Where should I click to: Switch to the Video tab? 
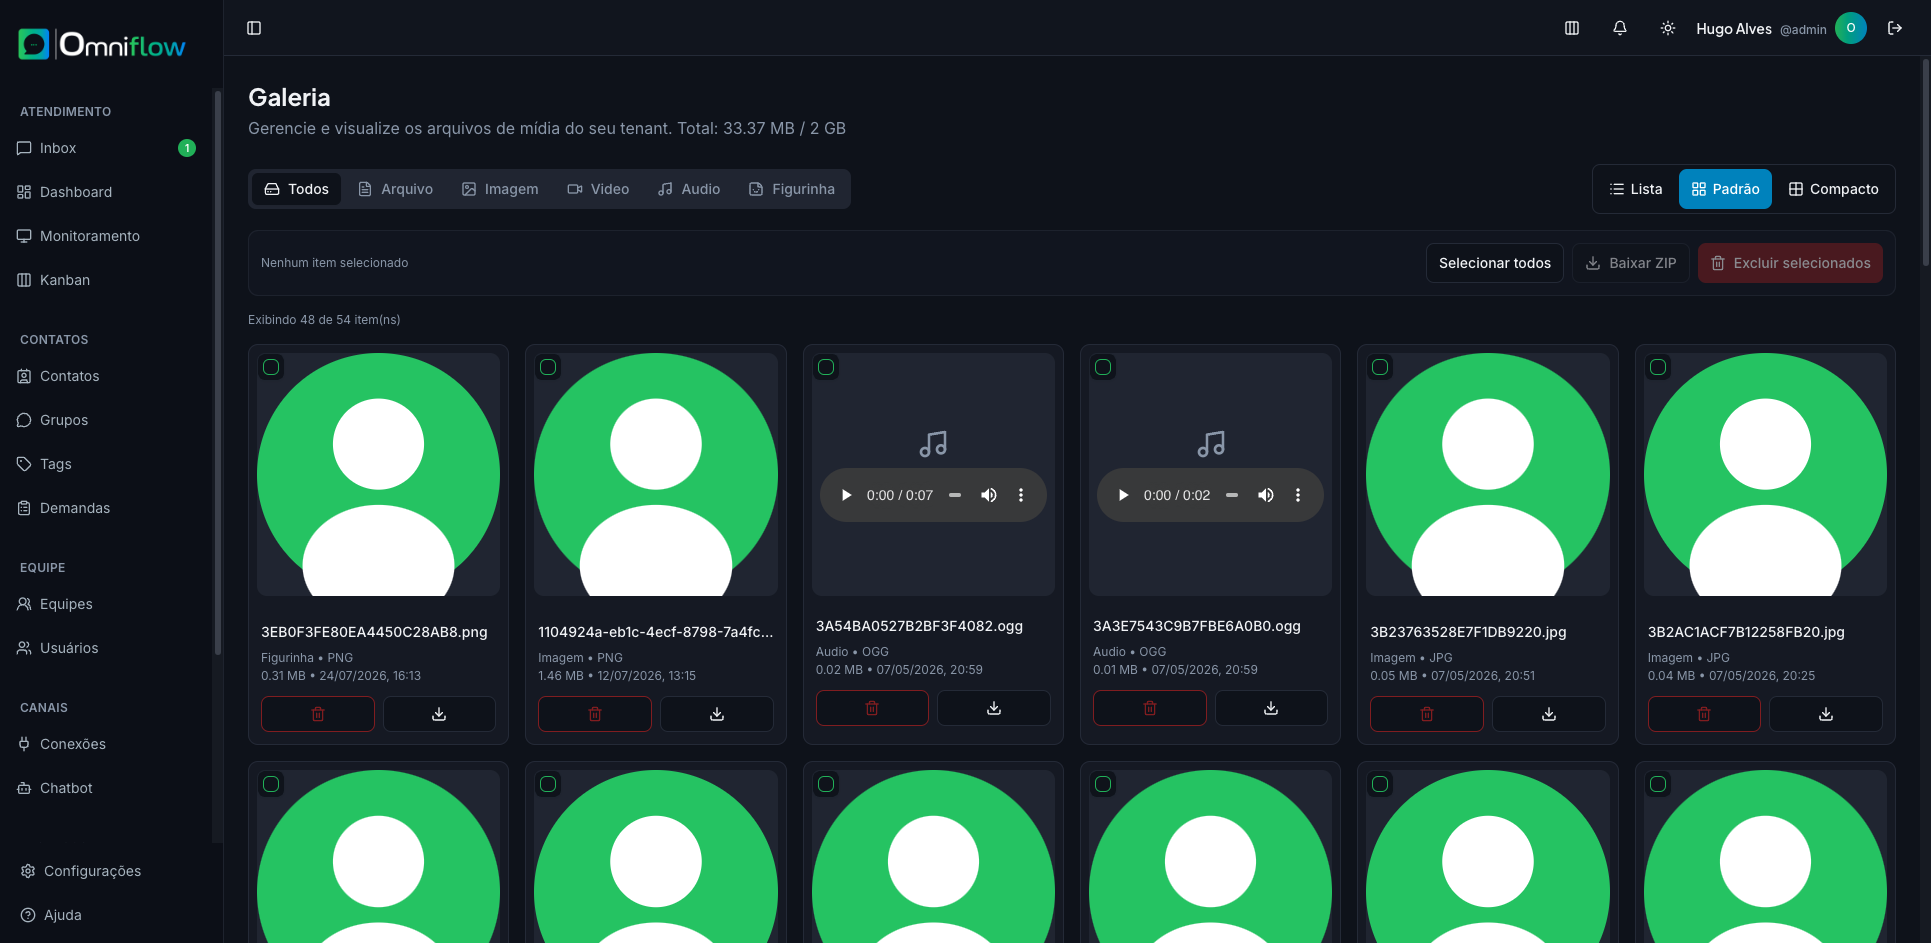[x=598, y=189]
